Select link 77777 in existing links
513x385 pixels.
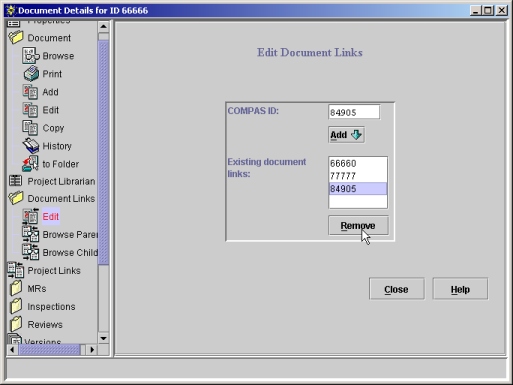358,176
